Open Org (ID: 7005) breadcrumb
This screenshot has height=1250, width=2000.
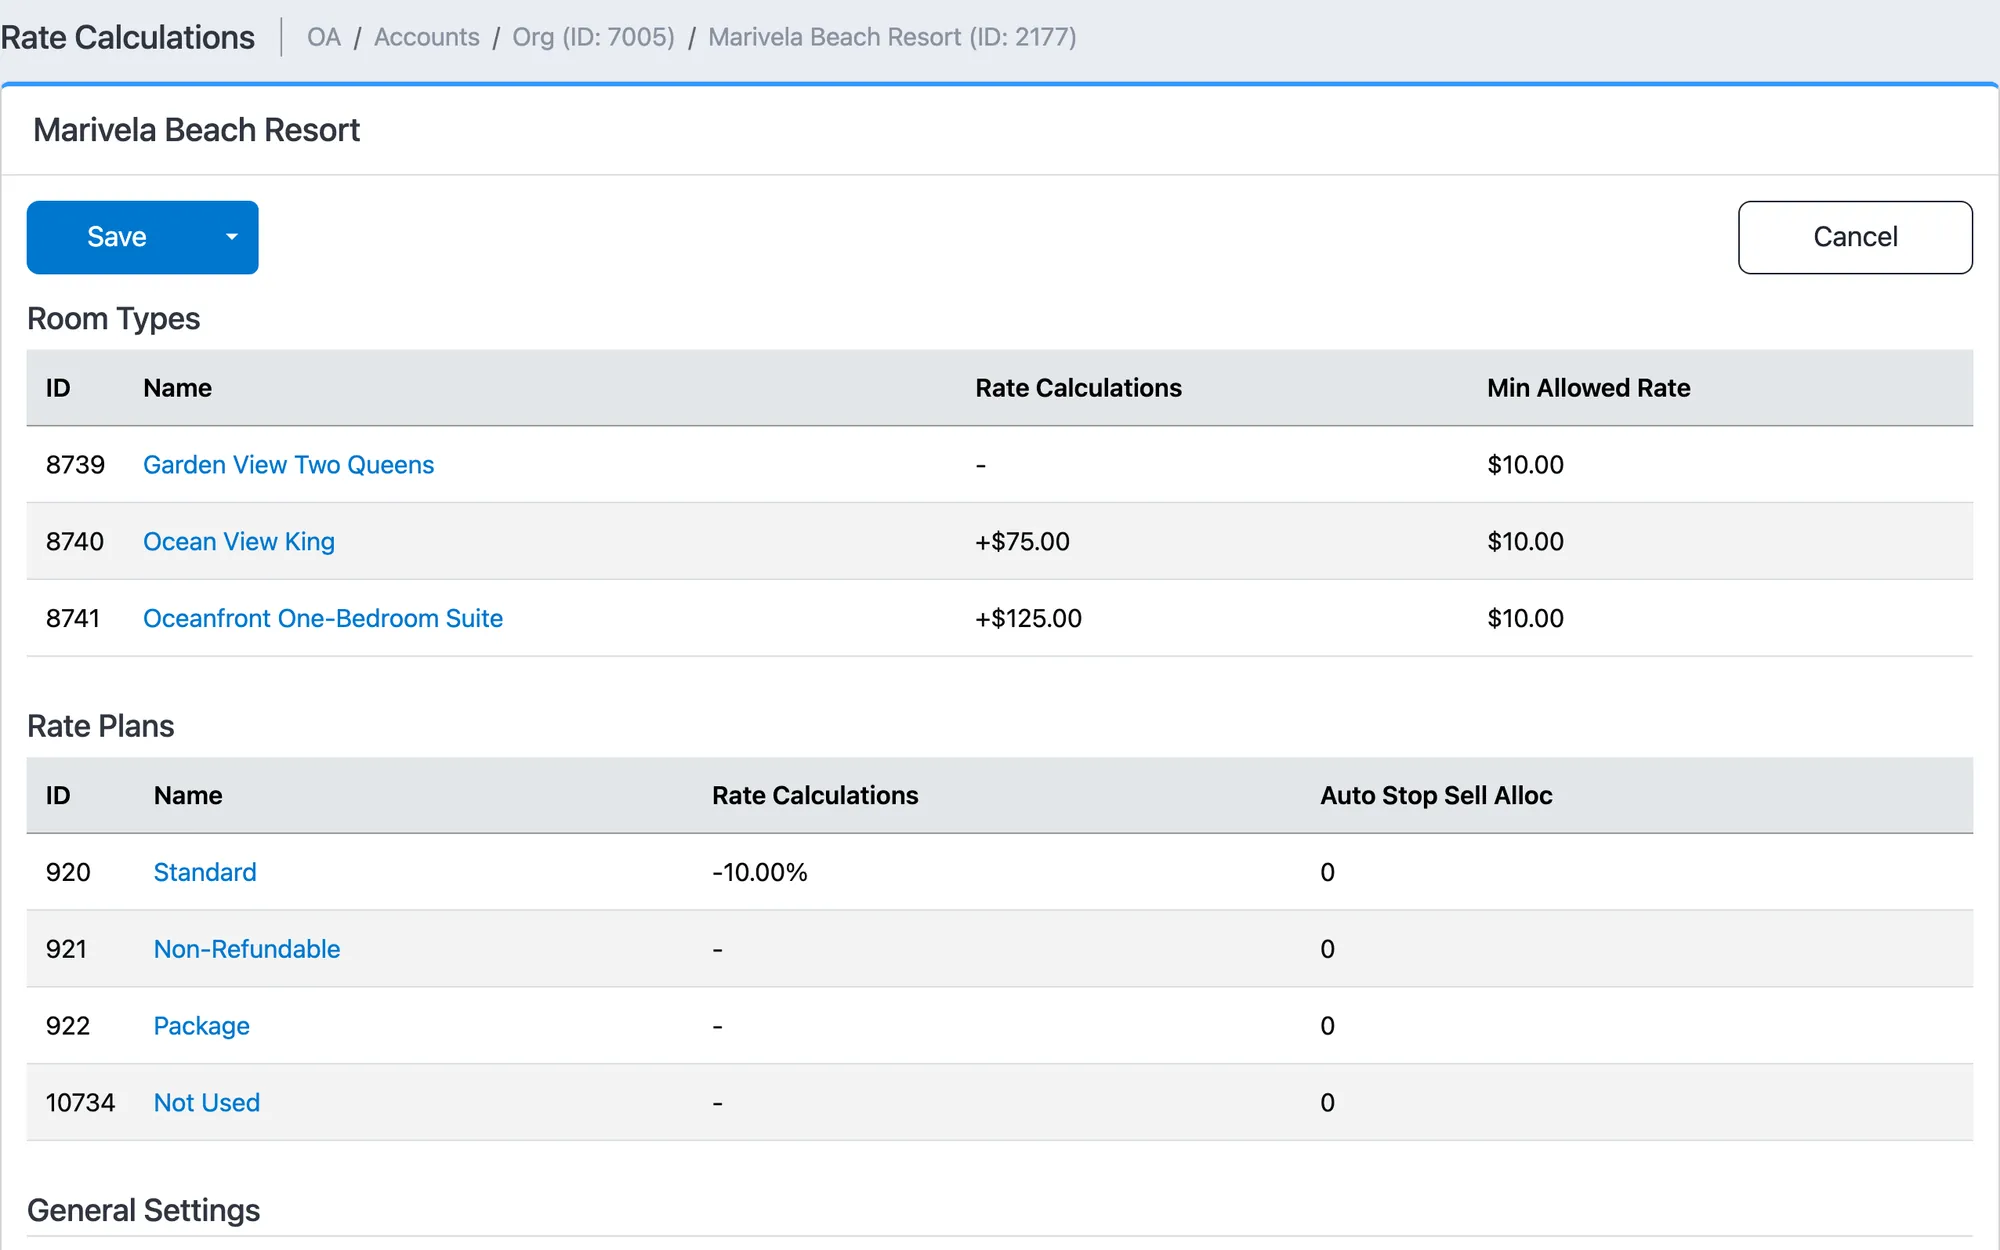pos(593,37)
